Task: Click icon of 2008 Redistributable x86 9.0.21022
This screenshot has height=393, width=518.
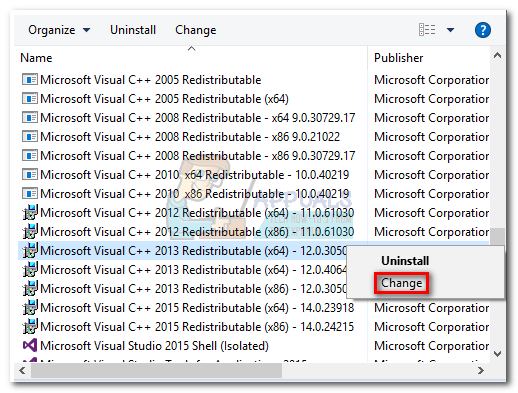Action: (30, 137)
